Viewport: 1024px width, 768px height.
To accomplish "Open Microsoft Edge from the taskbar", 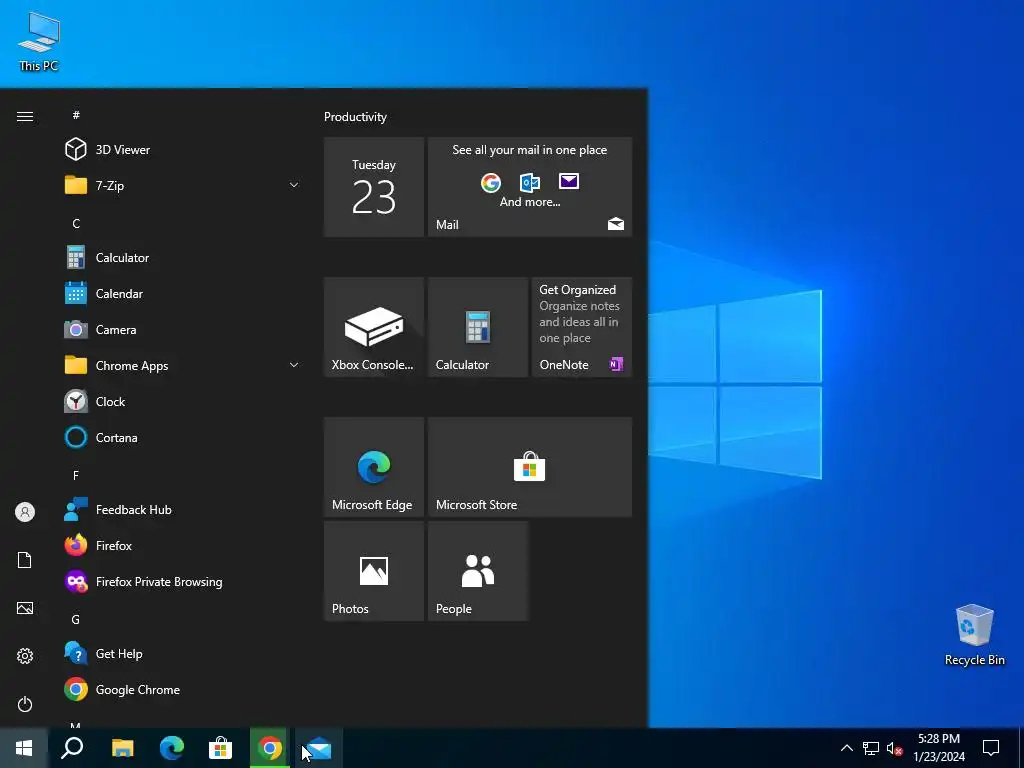I will click(172, 748).
